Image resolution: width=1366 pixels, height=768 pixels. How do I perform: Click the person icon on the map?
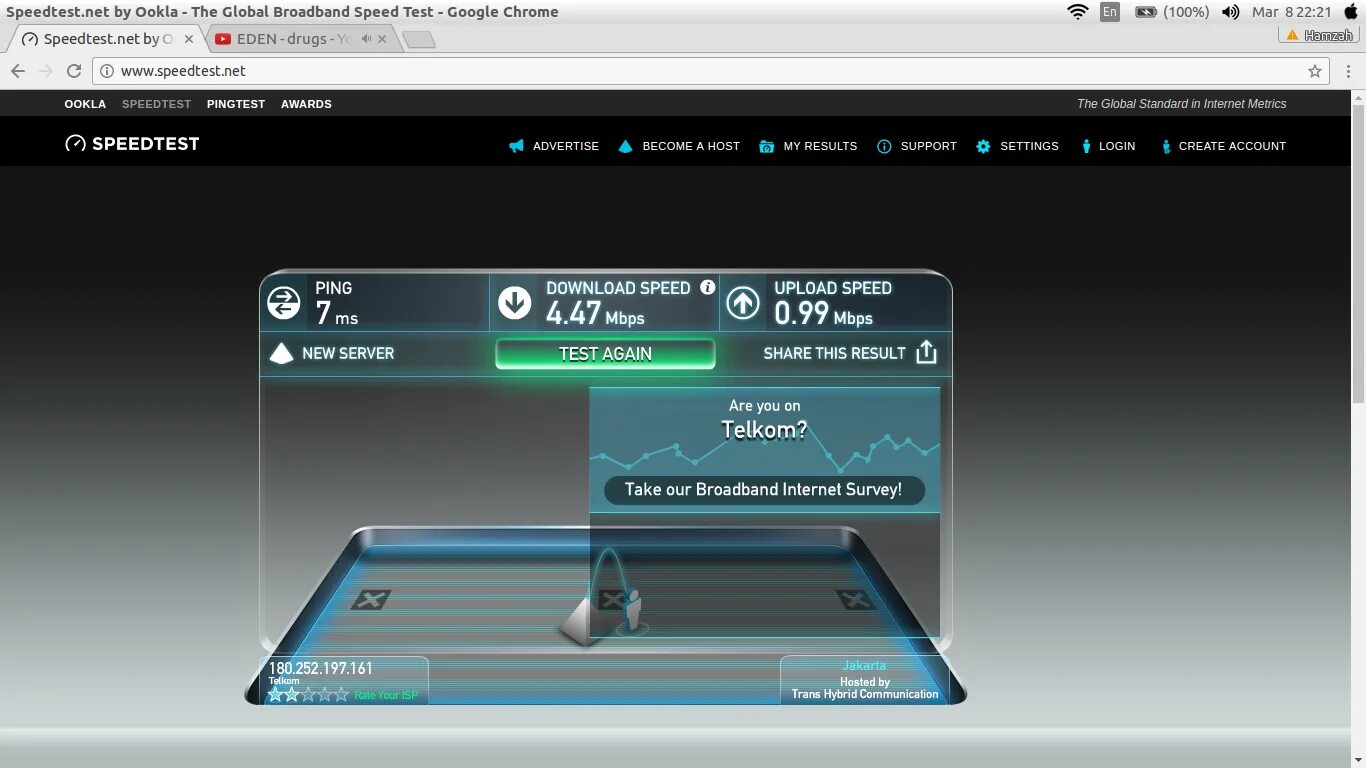[x=631, y=610]
